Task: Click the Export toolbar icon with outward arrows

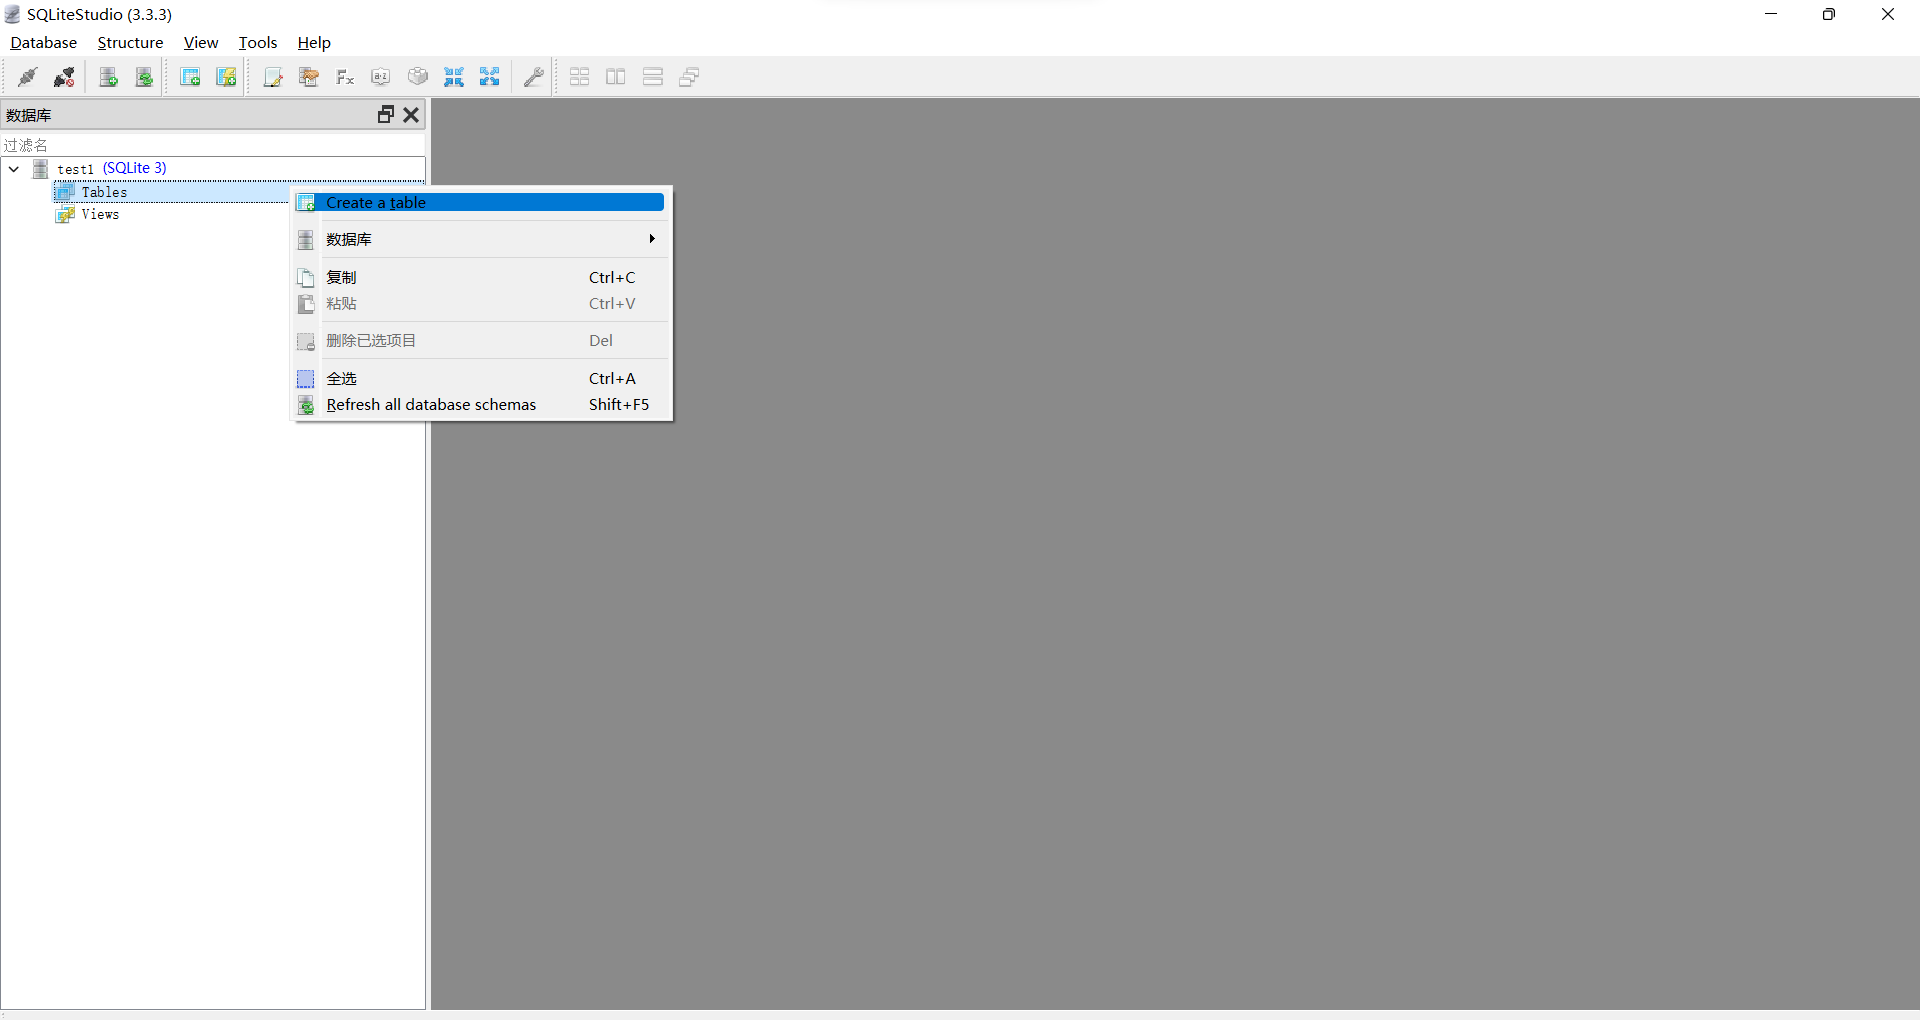Action: click(x=490, y=77)
